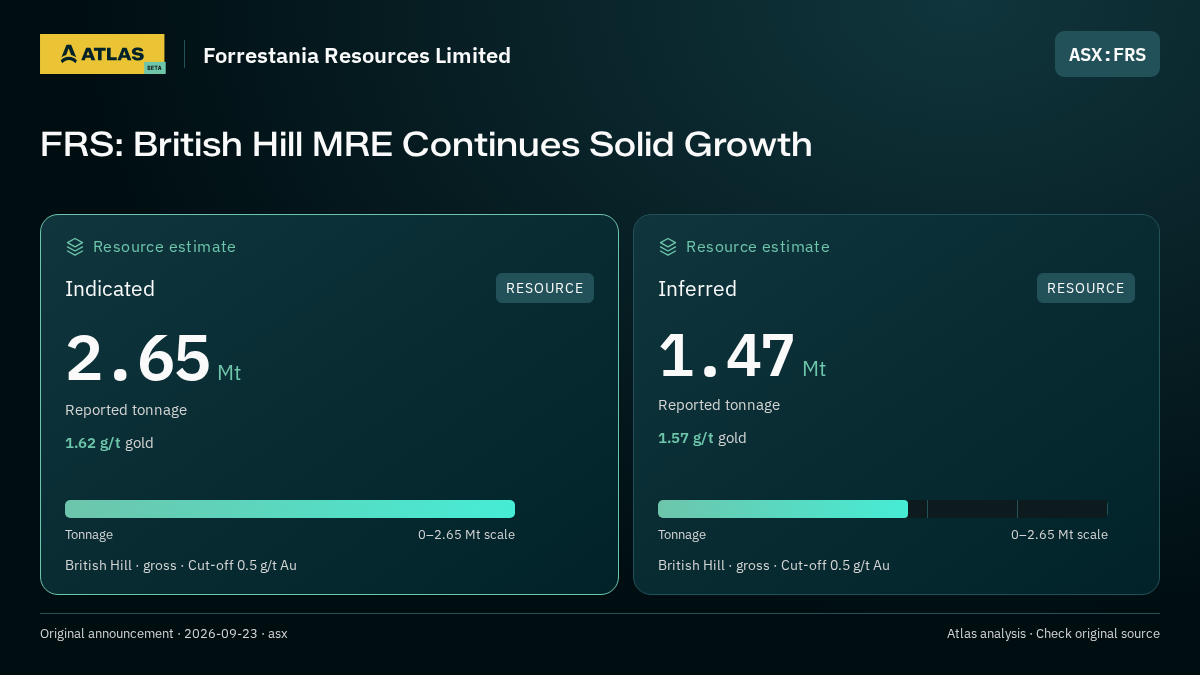
Task: Click the RESOURCE tag on Indicated card
Action: pos(545,288)
